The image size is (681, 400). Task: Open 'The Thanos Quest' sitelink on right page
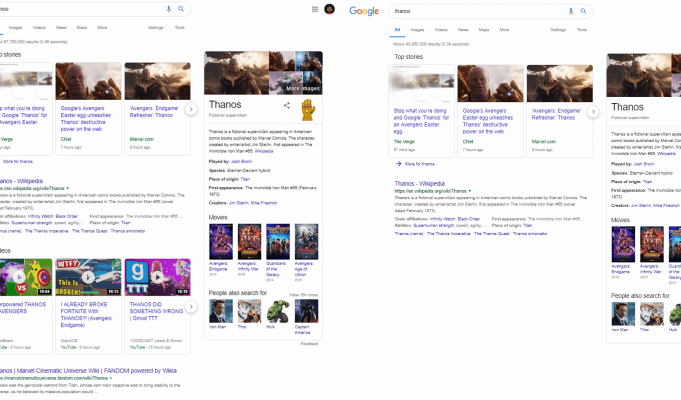491,234
